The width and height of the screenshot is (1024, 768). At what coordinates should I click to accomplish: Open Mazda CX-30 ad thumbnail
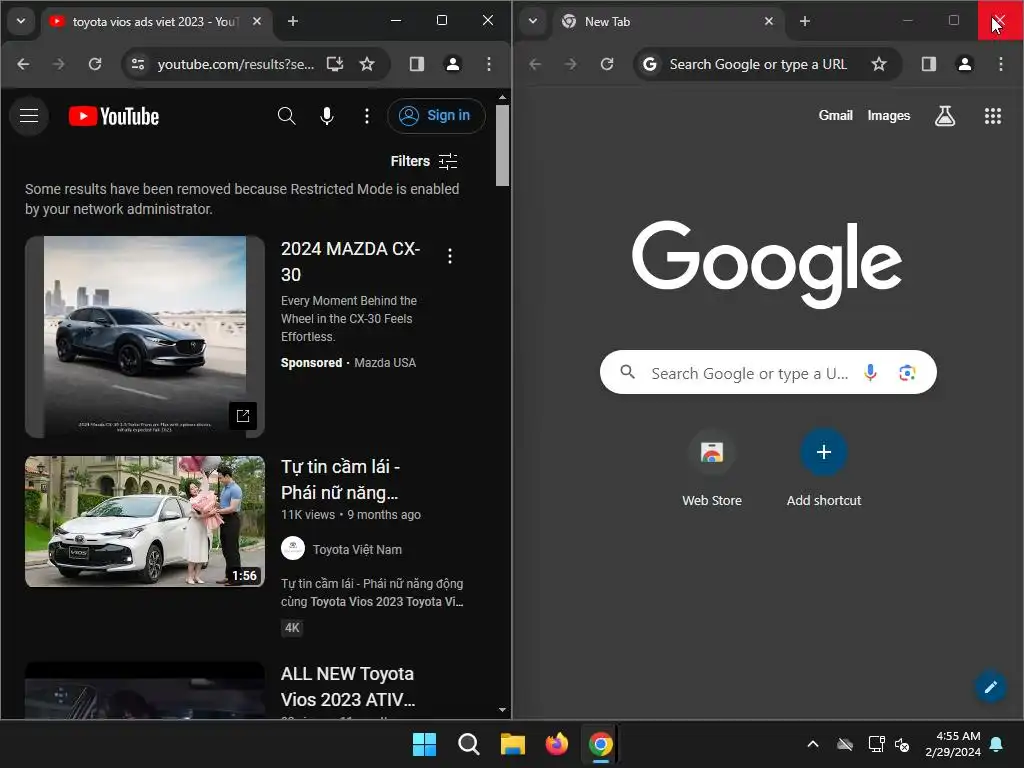(145, 336)
